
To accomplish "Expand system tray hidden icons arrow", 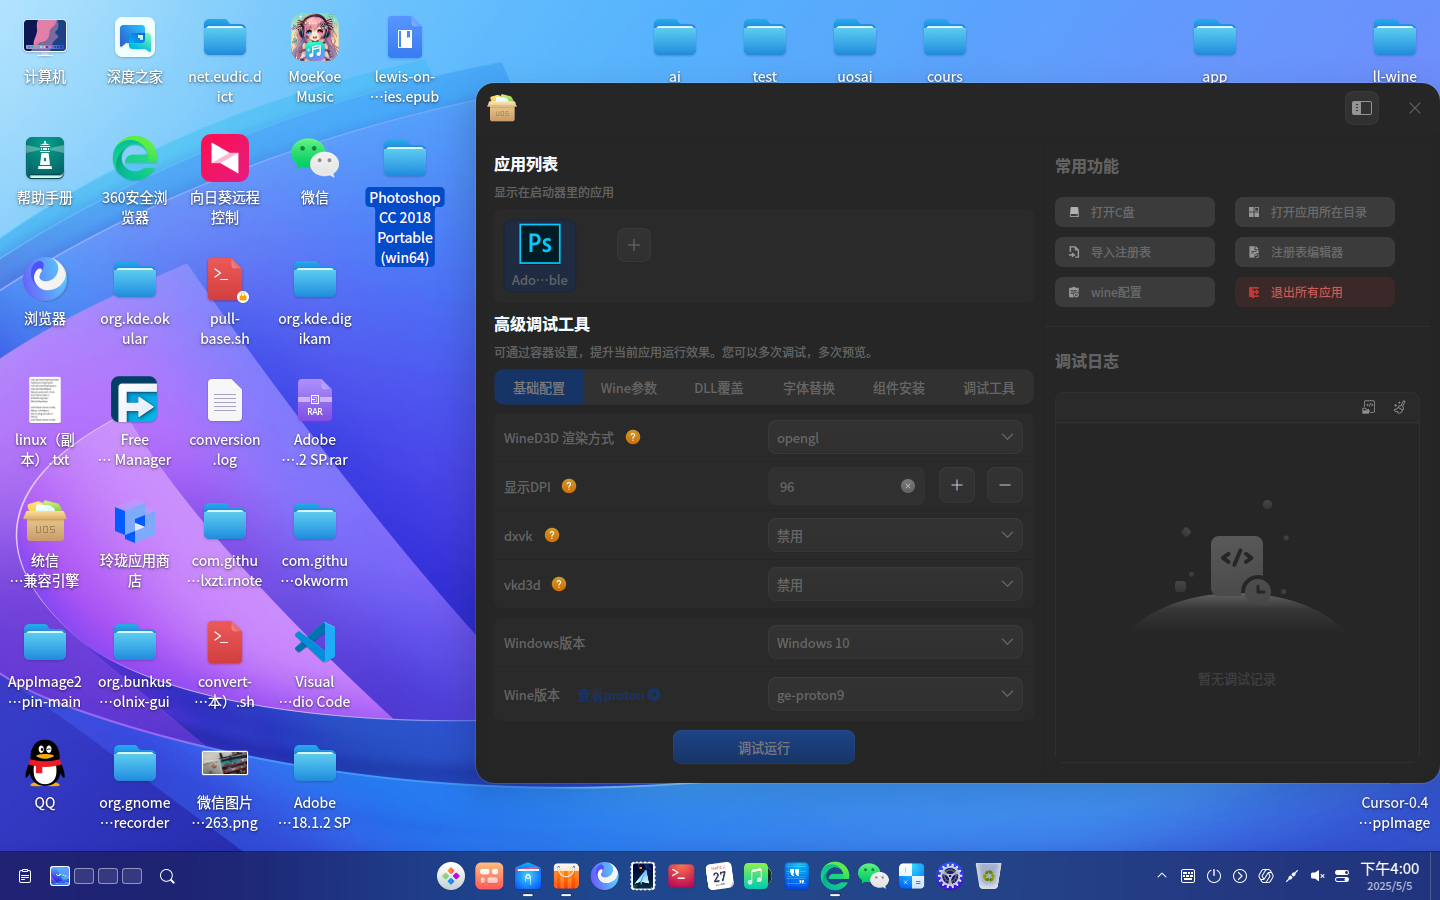I will click(1162, 876).
